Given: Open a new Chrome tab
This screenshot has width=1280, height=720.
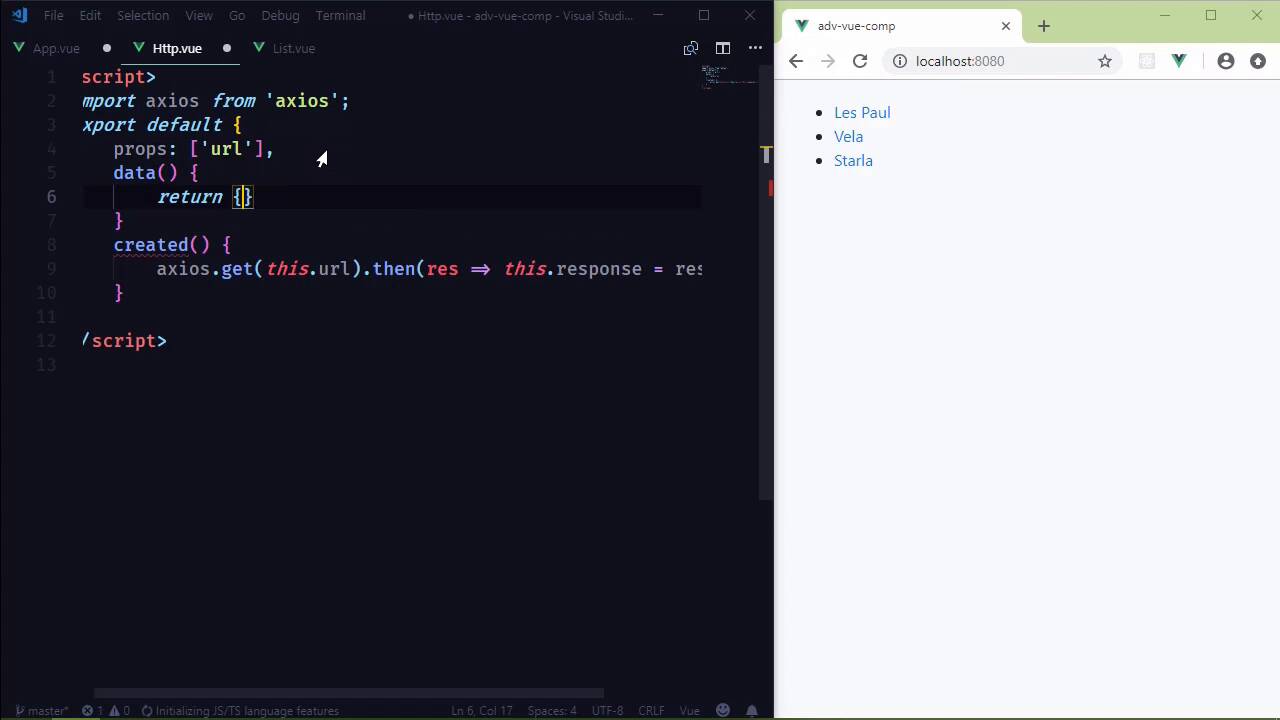Looking at the screenshot, I should pyautogui.click(x=1044, y=26).
